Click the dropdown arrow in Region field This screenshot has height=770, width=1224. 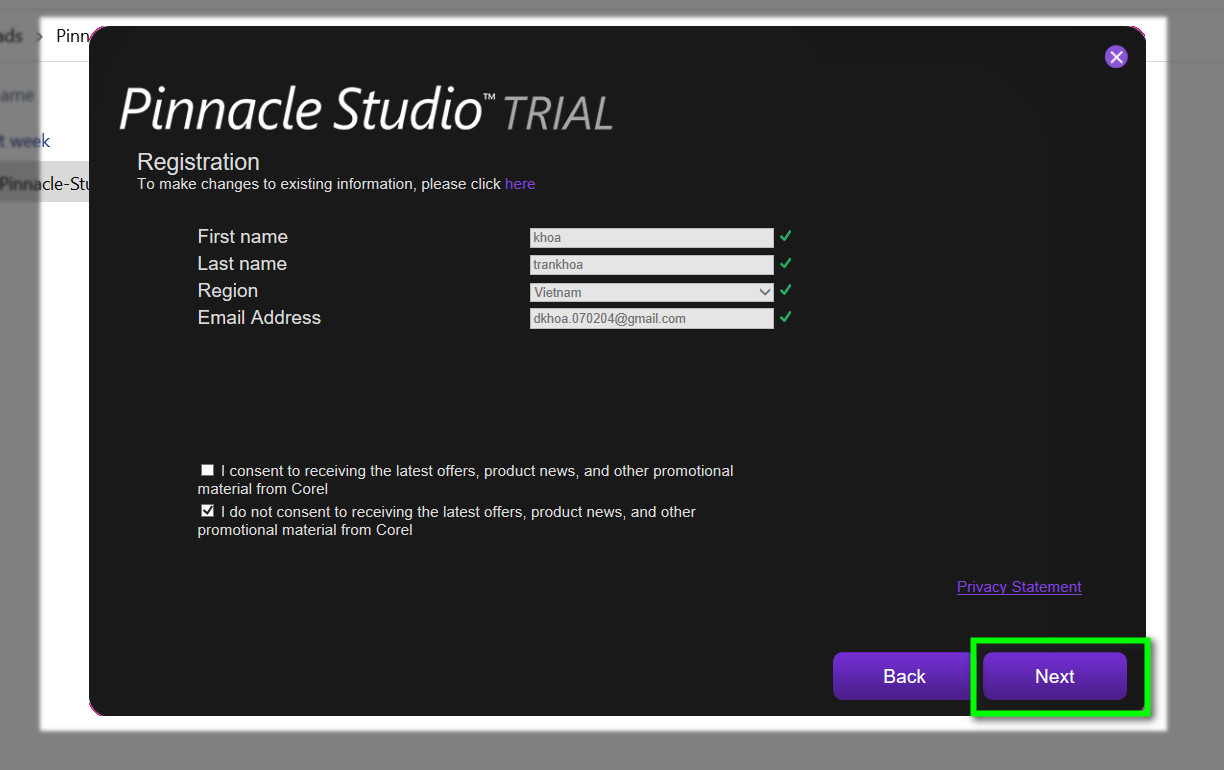[x=765, y=292]
